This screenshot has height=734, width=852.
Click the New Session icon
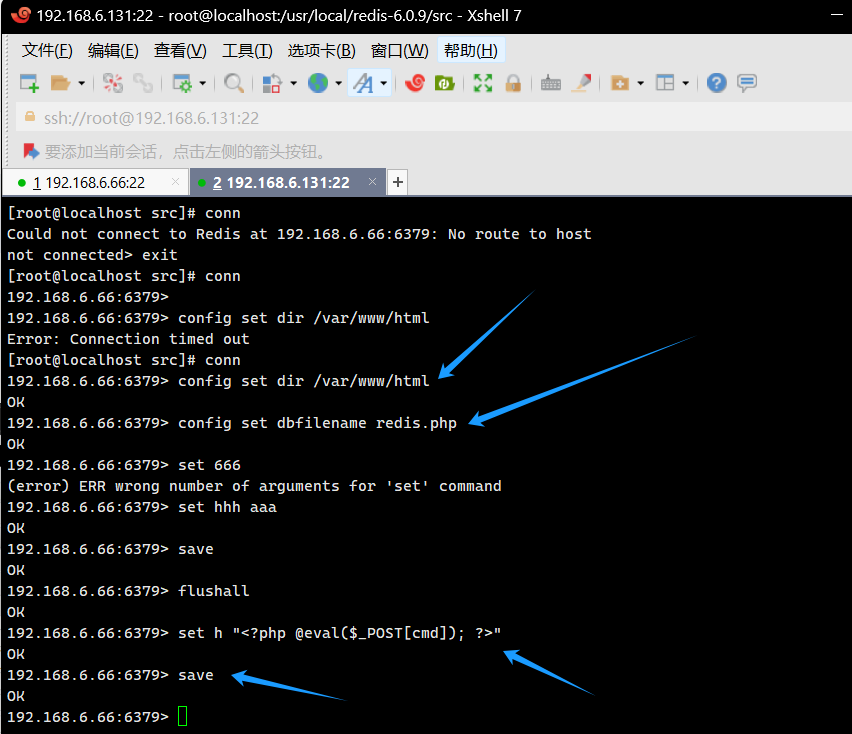click(x=29, y=83)
